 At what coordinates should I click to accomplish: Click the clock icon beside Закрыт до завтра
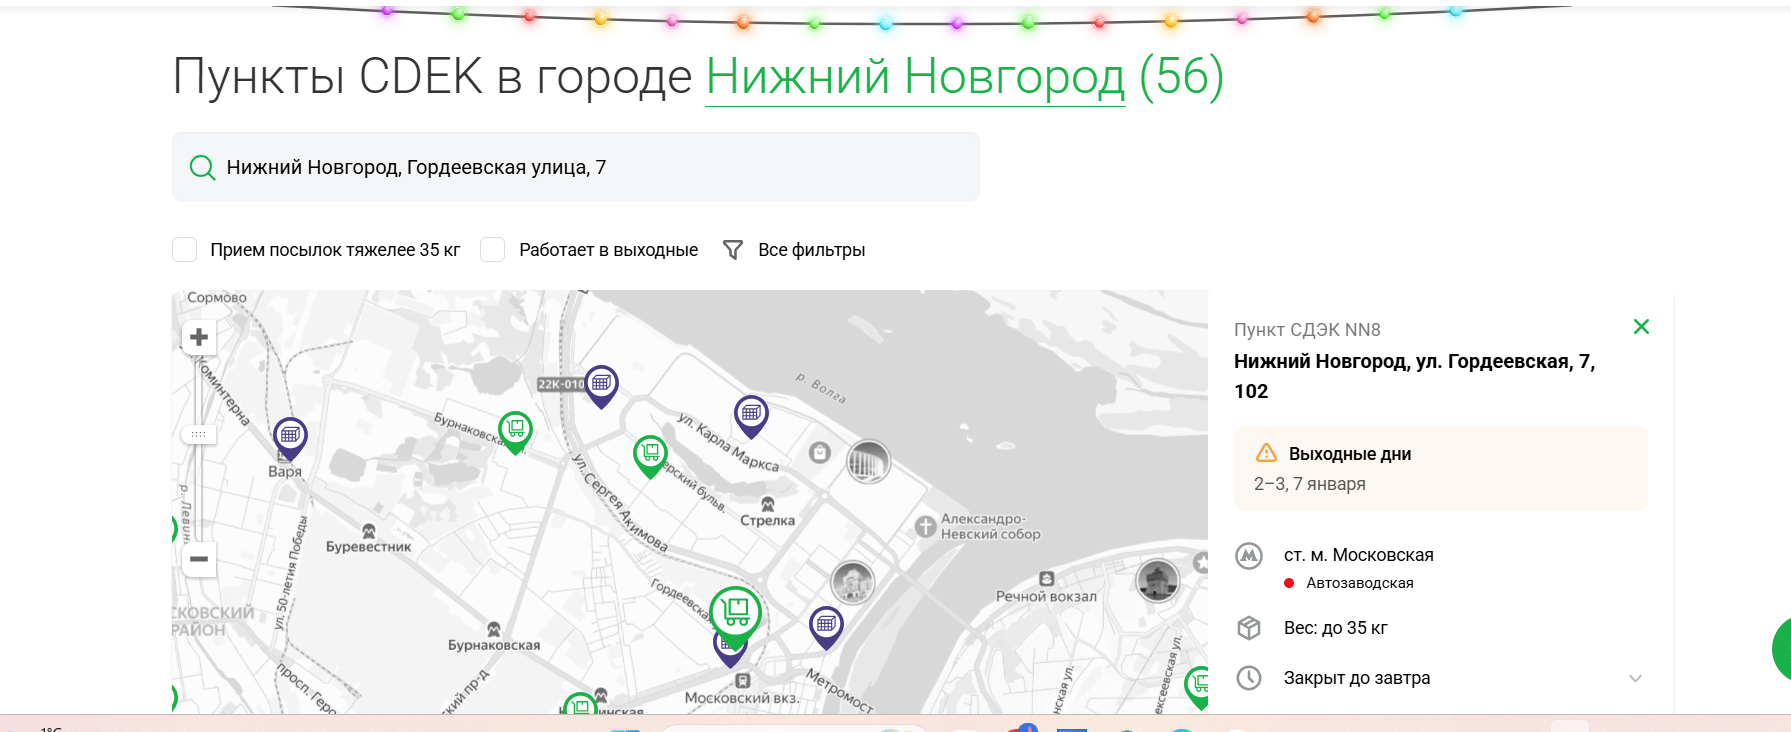click(1249, 678)
